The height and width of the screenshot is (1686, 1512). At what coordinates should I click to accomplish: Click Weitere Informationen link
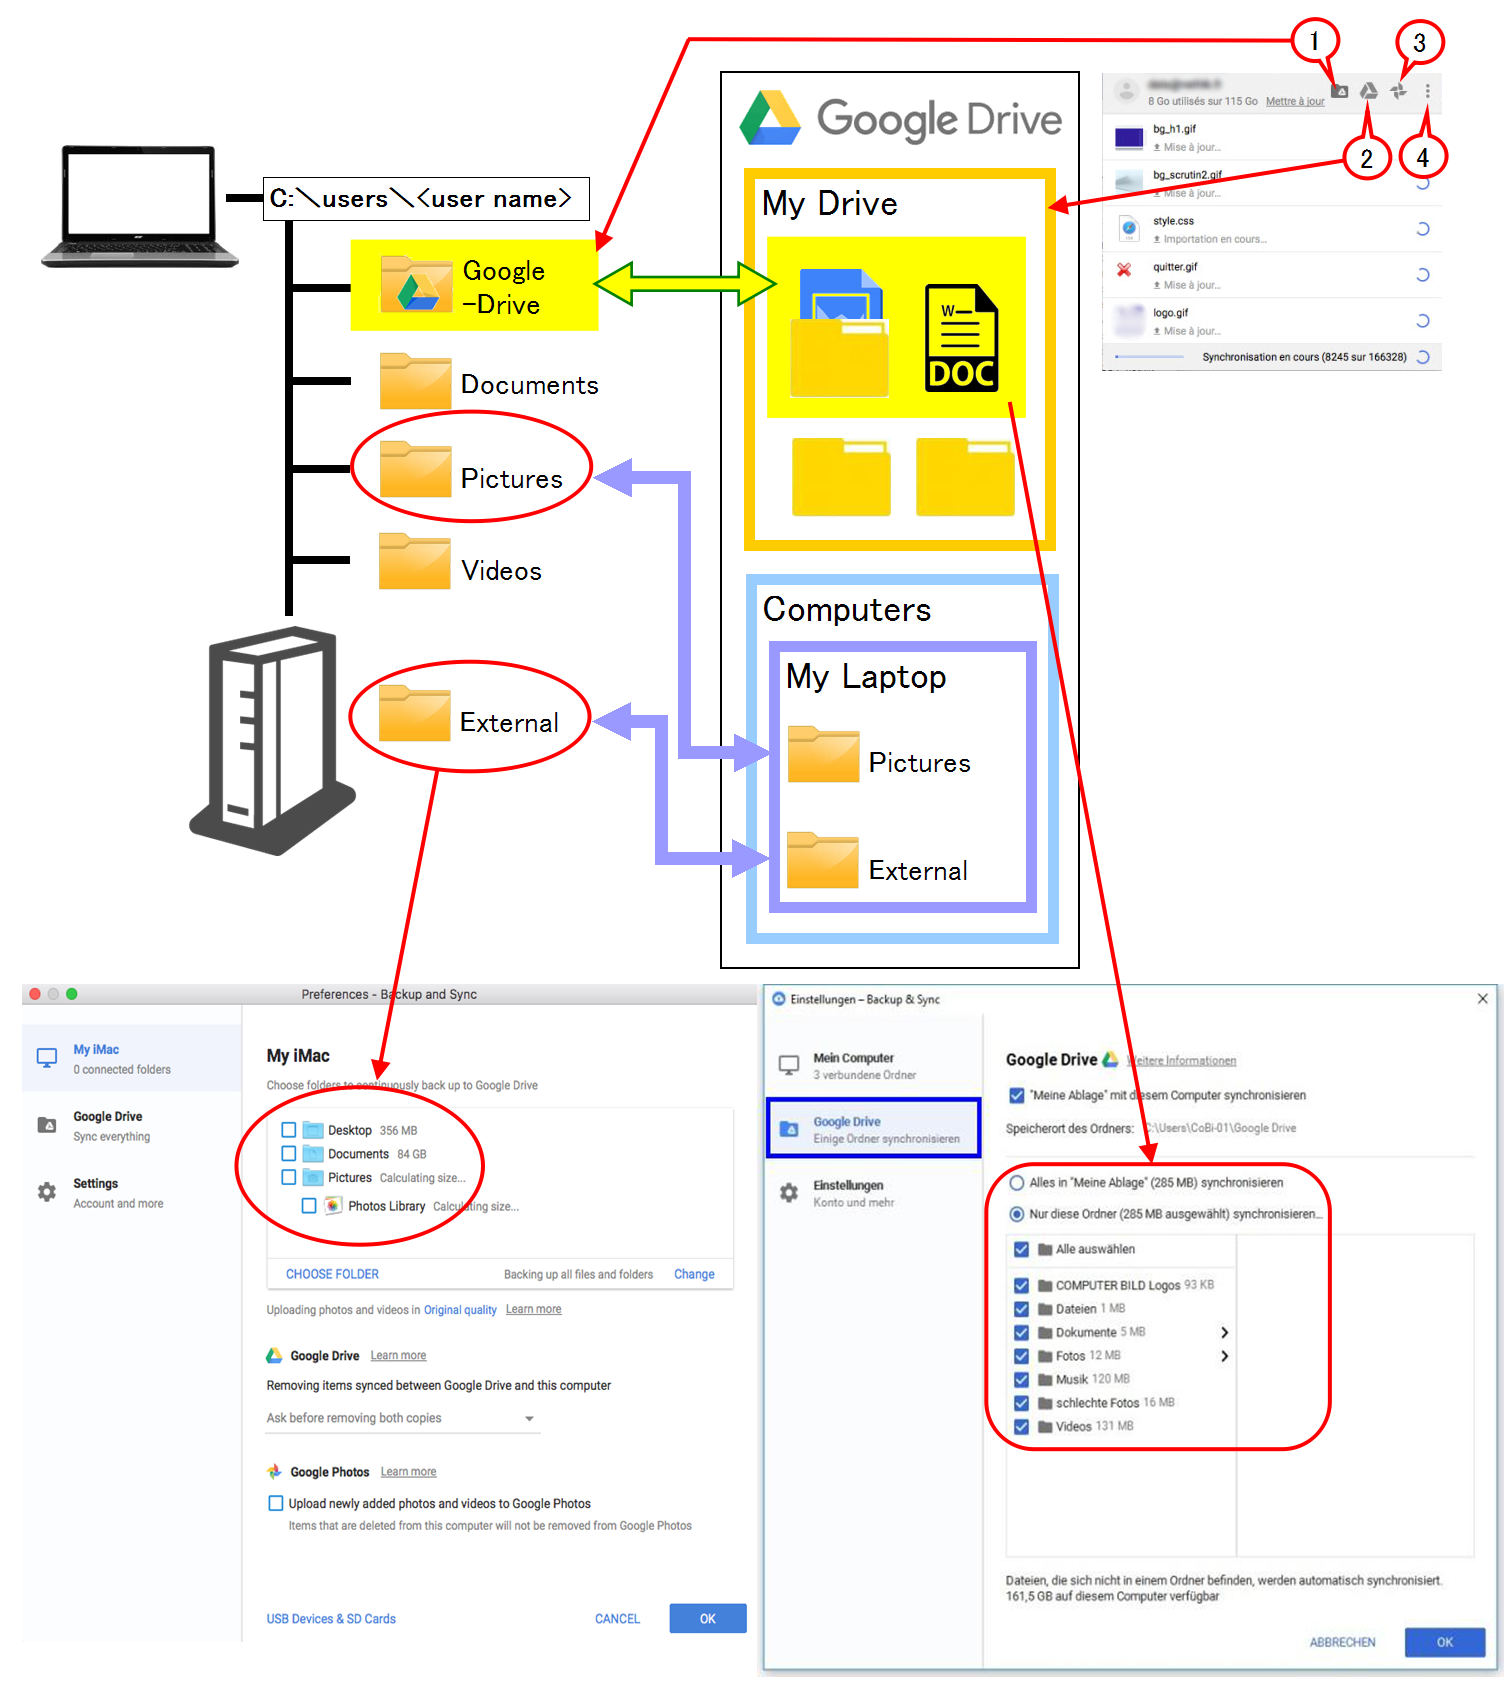click(x=1181, y=1060)
